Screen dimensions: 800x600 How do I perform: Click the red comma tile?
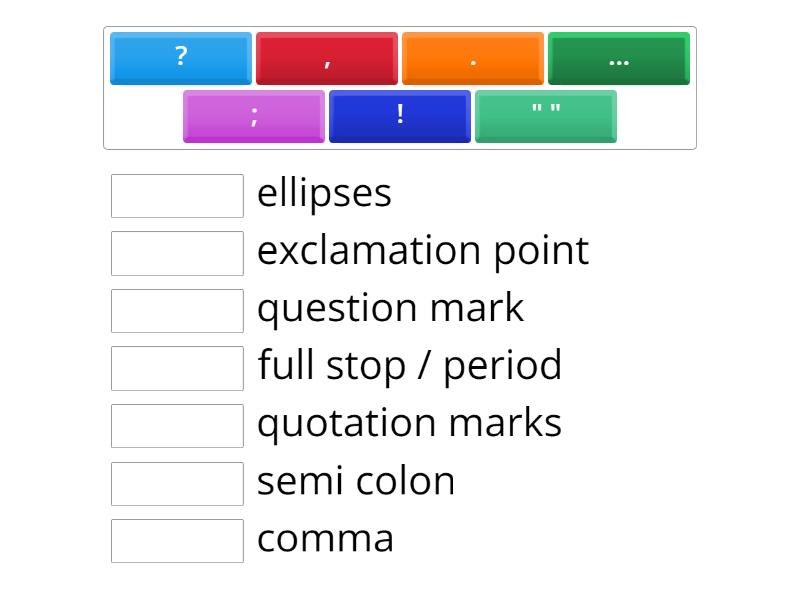(327, 58)
